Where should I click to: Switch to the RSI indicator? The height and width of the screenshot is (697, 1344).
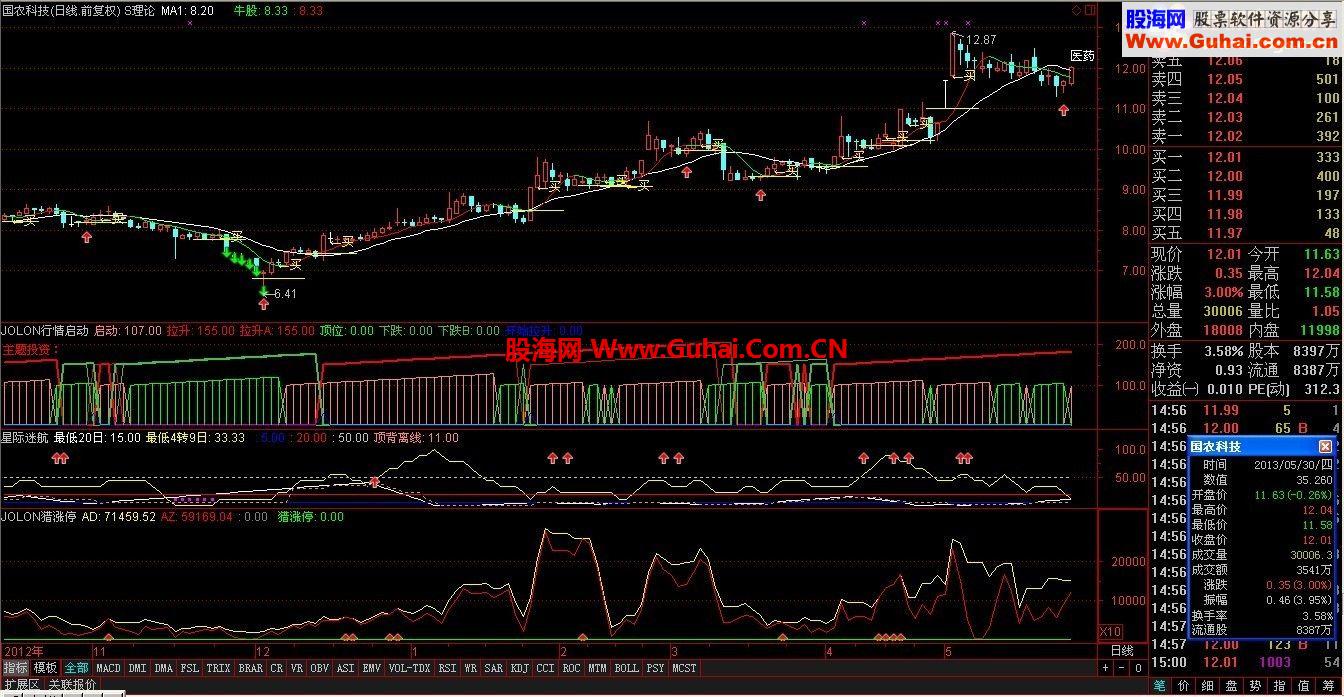tap(447, 667)
